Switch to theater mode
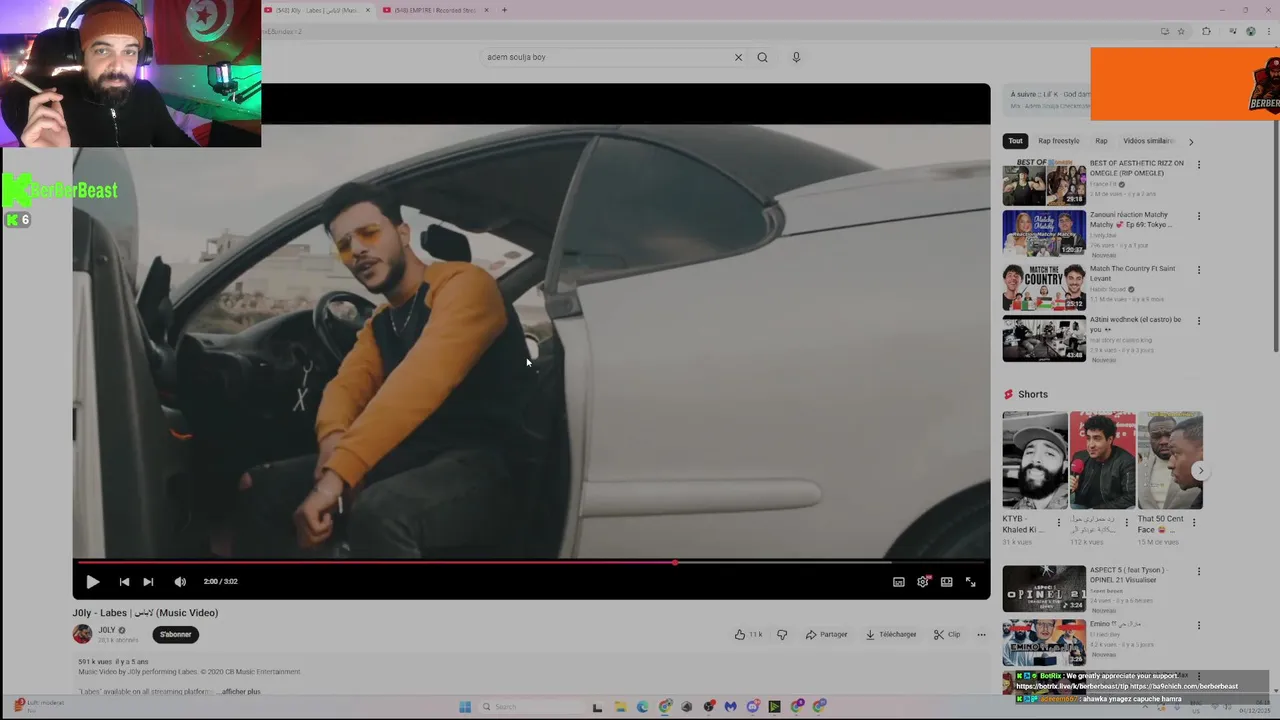The width and height of the screenshot is (1280, 720). (946, 582)
